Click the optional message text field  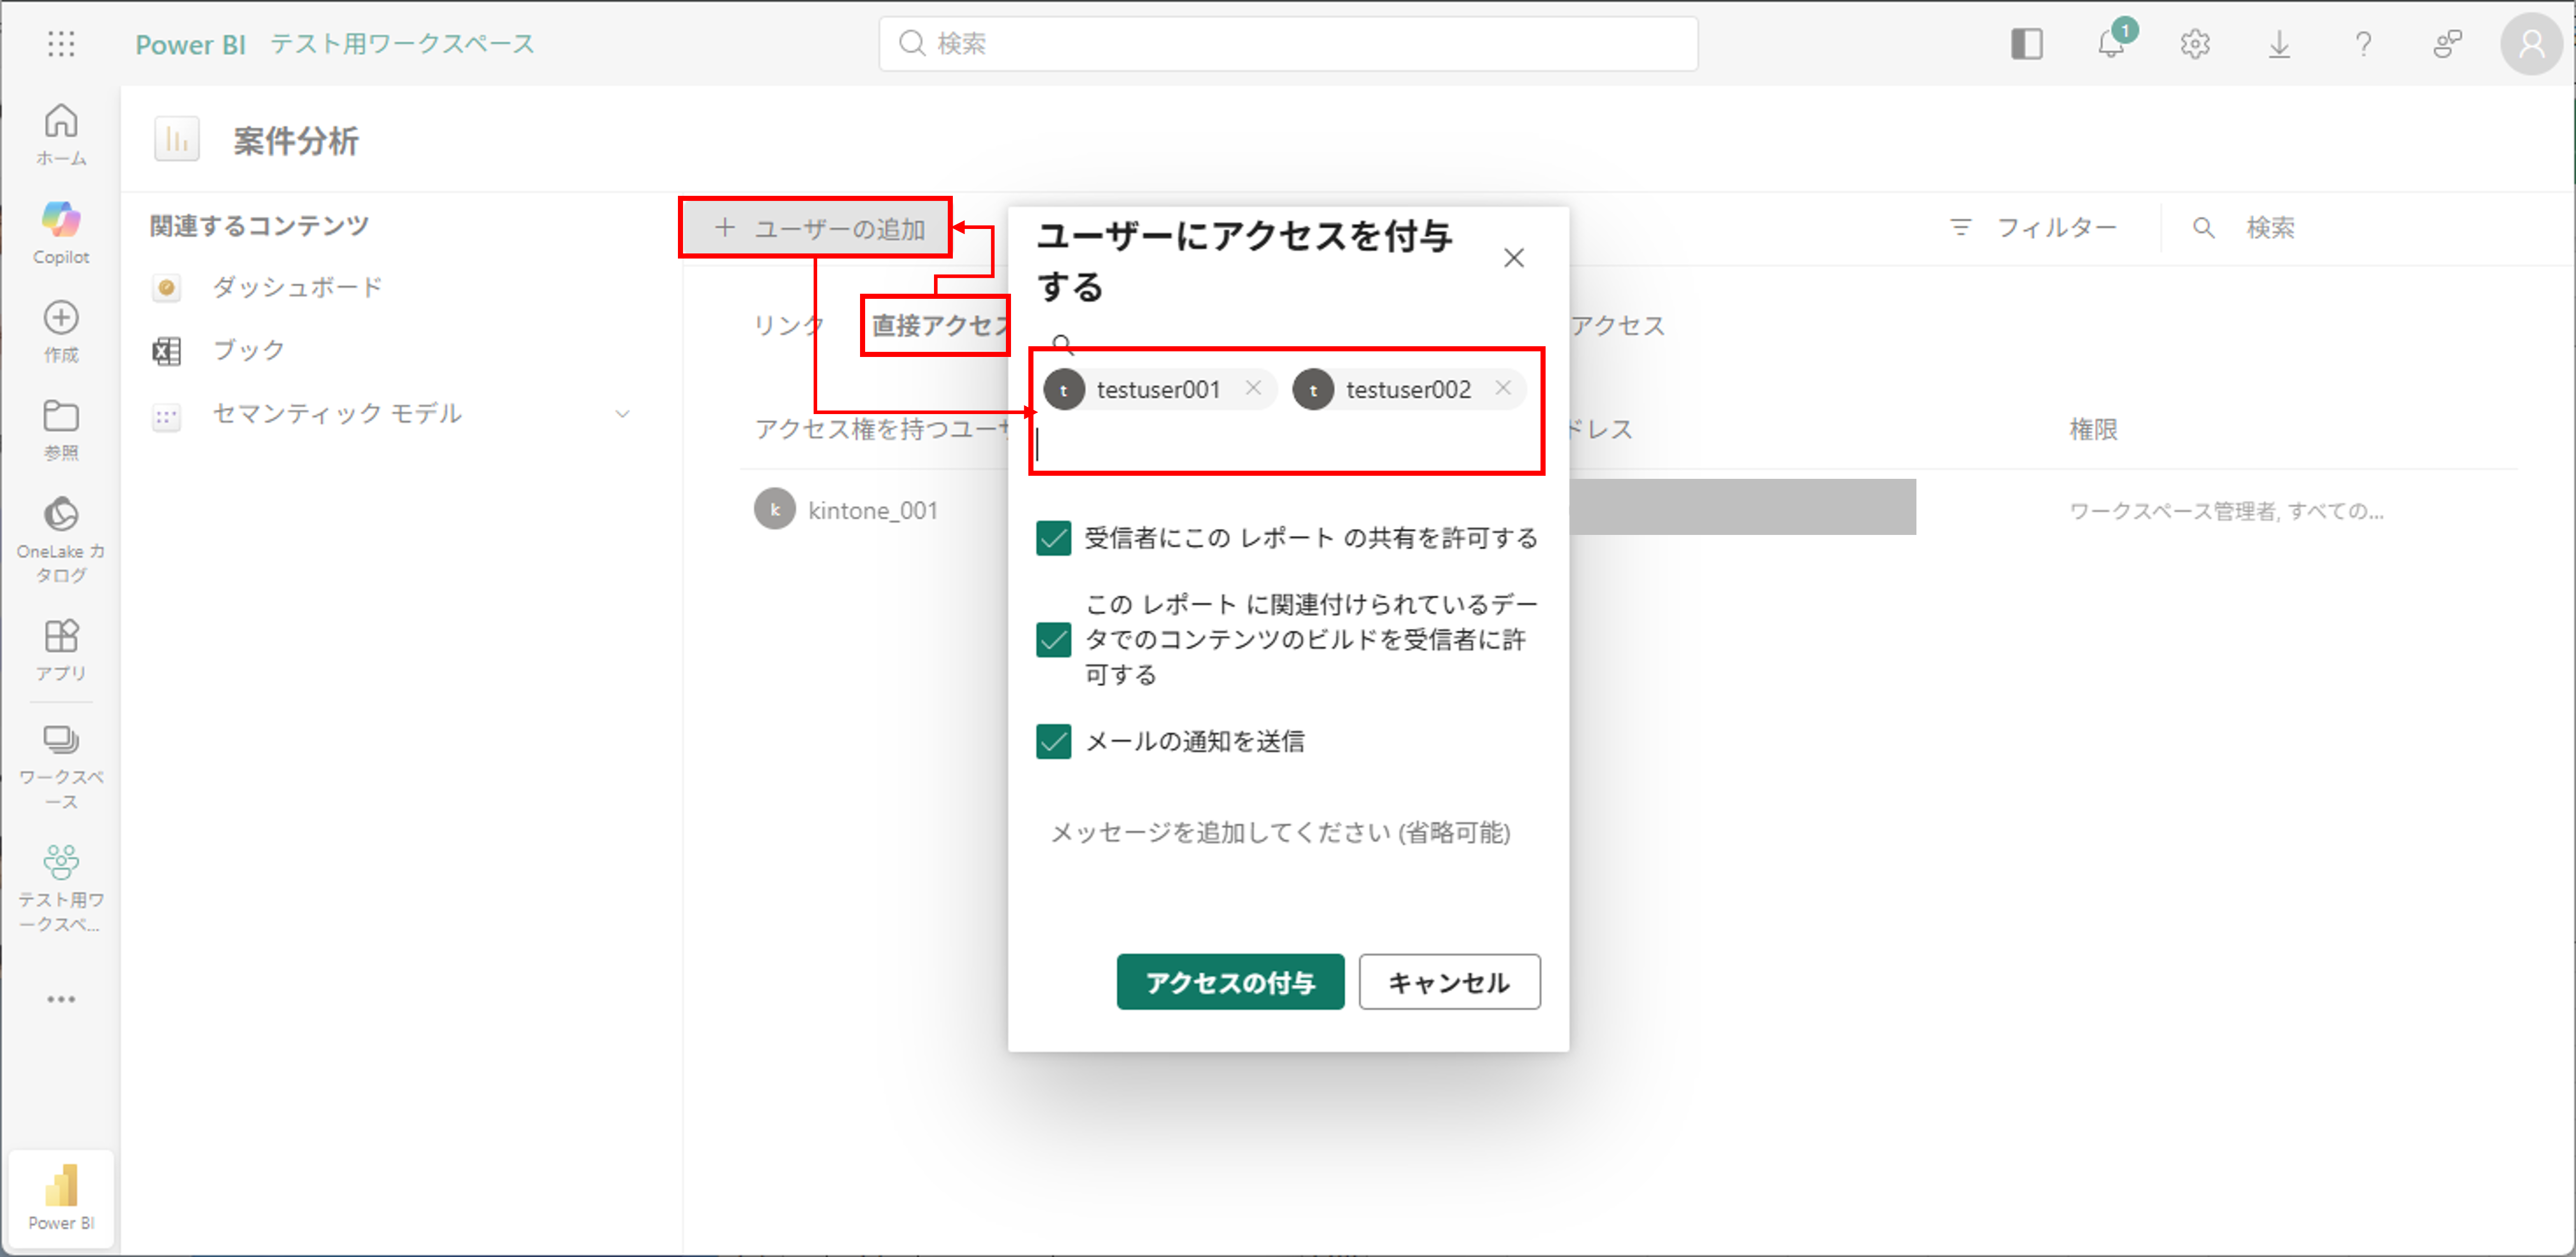click(x=1279, y=832)
